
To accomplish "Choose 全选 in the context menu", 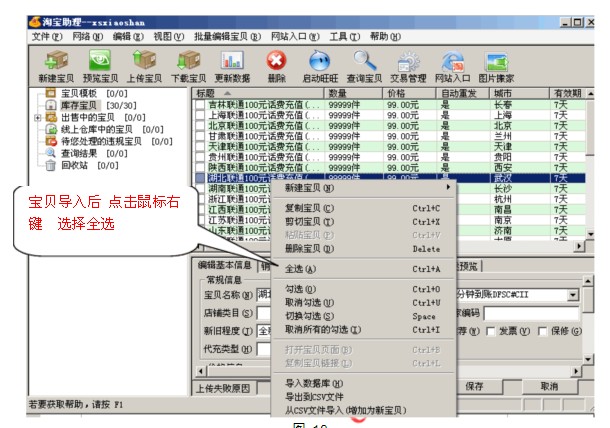I will 364,269.
